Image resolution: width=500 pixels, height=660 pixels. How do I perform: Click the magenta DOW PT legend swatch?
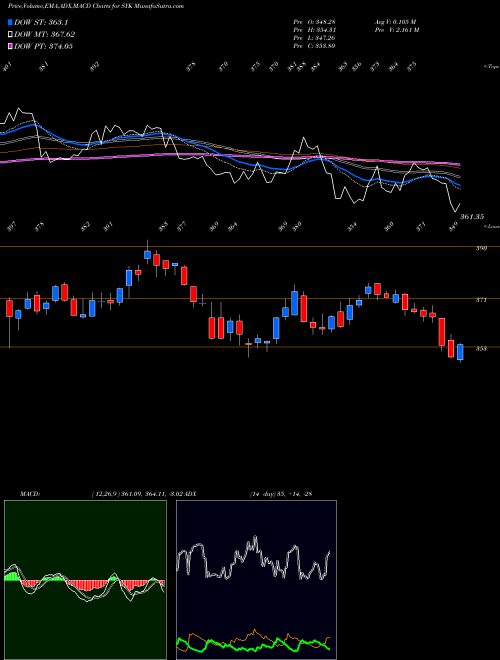pos(10,46)
